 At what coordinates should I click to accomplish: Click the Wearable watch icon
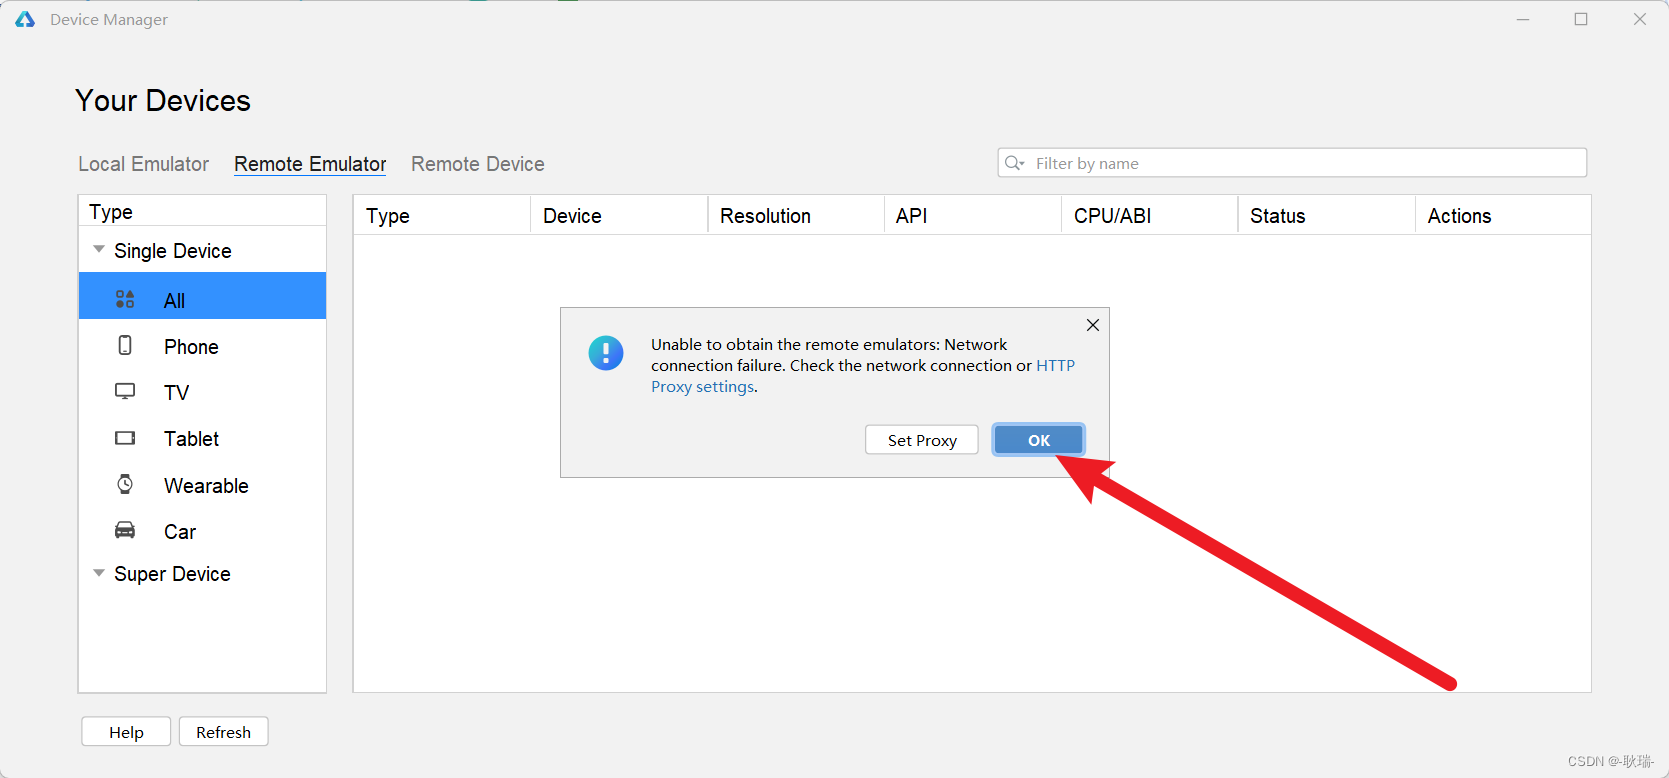click(125, 484)
